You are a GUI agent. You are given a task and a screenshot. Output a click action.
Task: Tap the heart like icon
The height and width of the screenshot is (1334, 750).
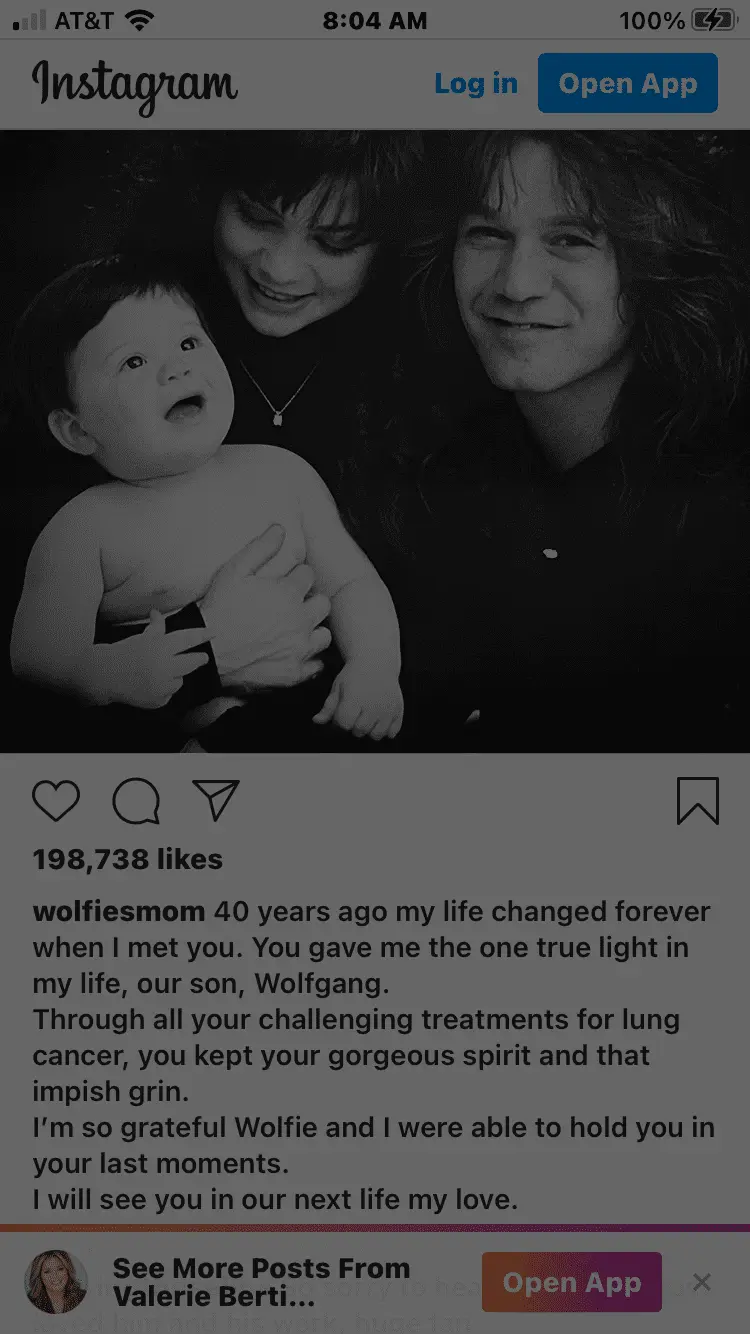pos(56,801)
